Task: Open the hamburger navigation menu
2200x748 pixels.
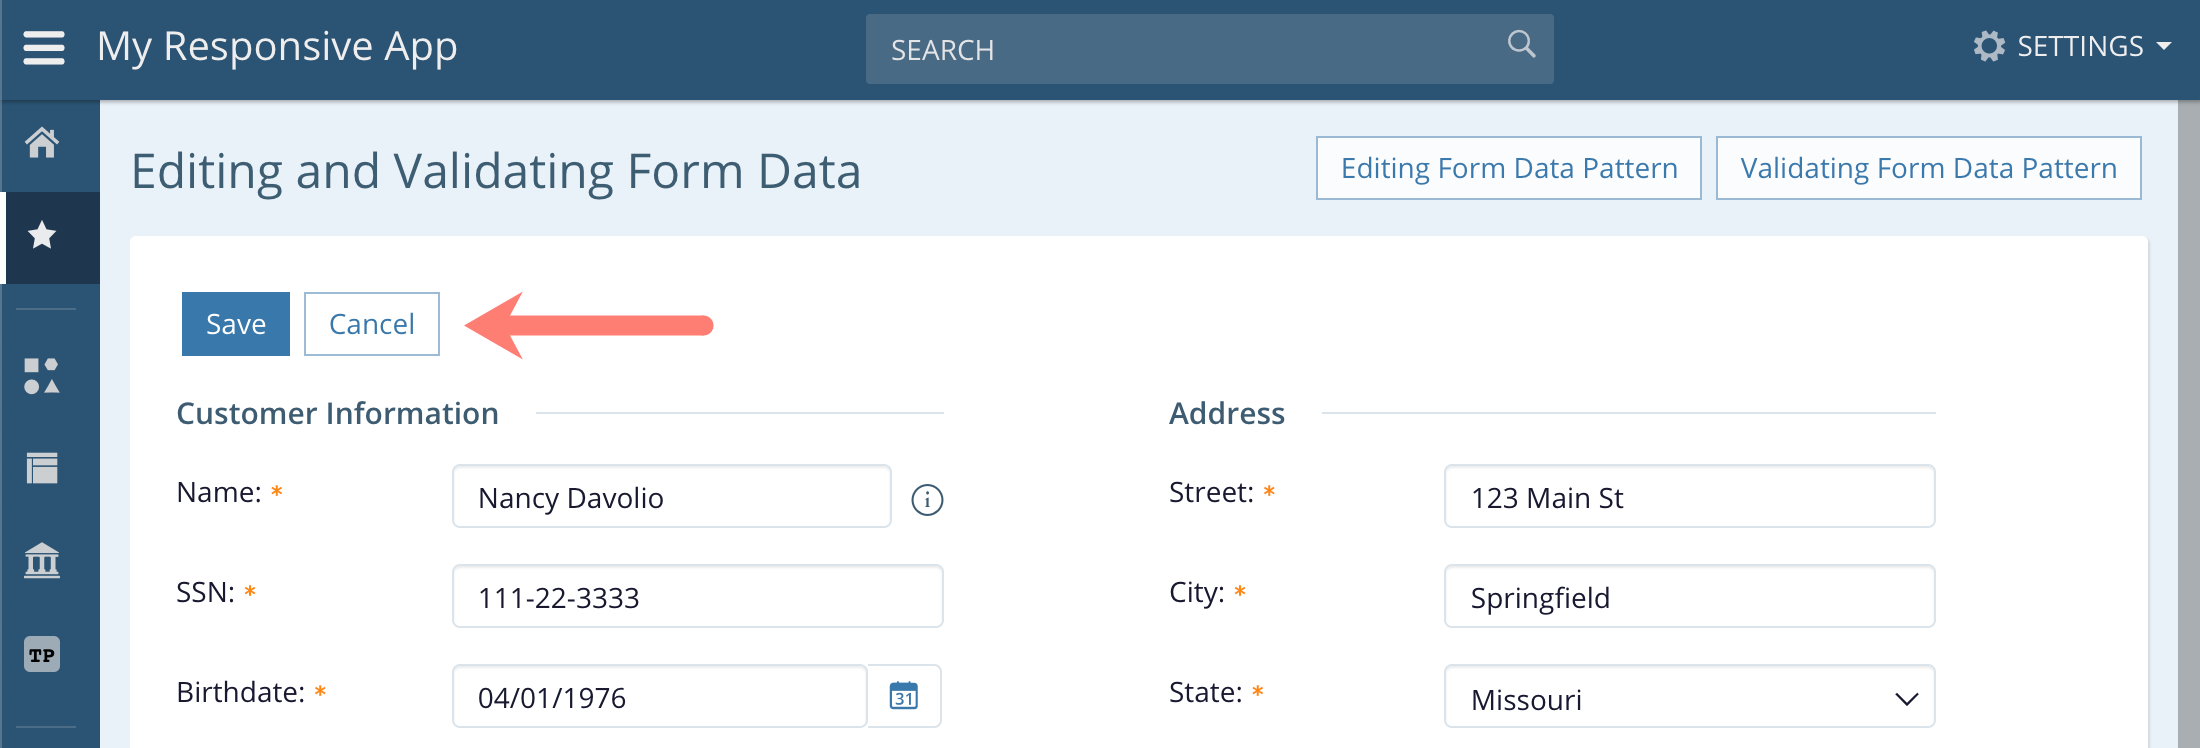Action: 44,47
